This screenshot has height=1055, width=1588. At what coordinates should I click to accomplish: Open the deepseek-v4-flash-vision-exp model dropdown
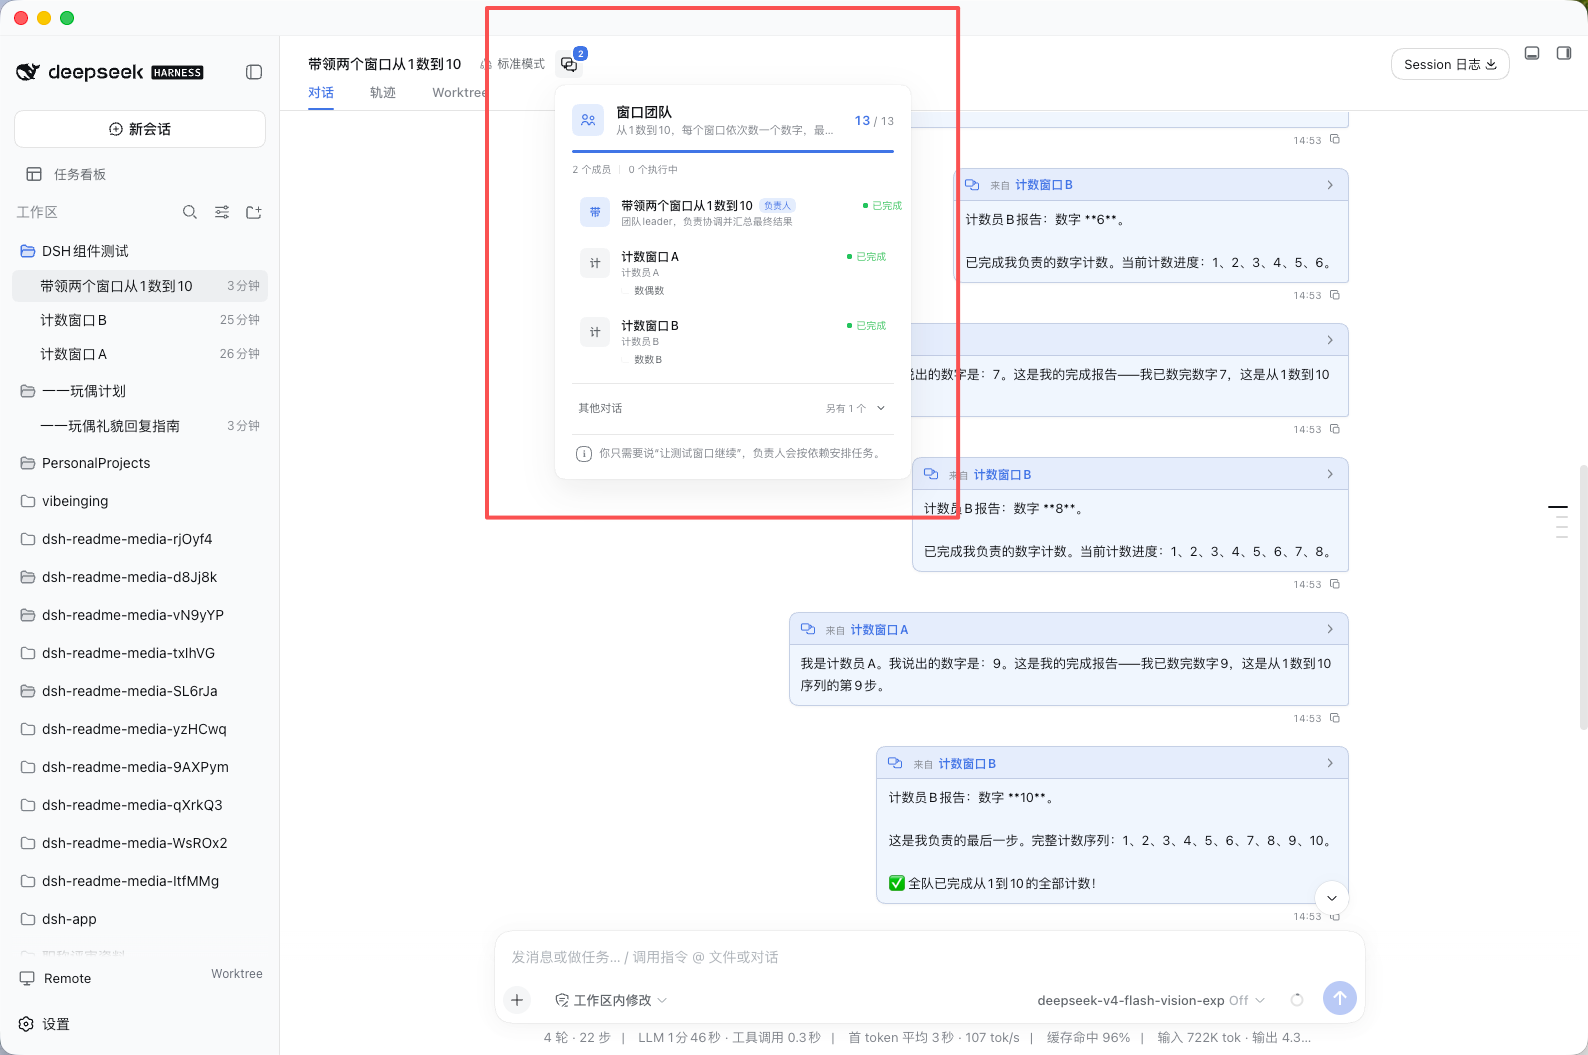tap(1151, 1000)
